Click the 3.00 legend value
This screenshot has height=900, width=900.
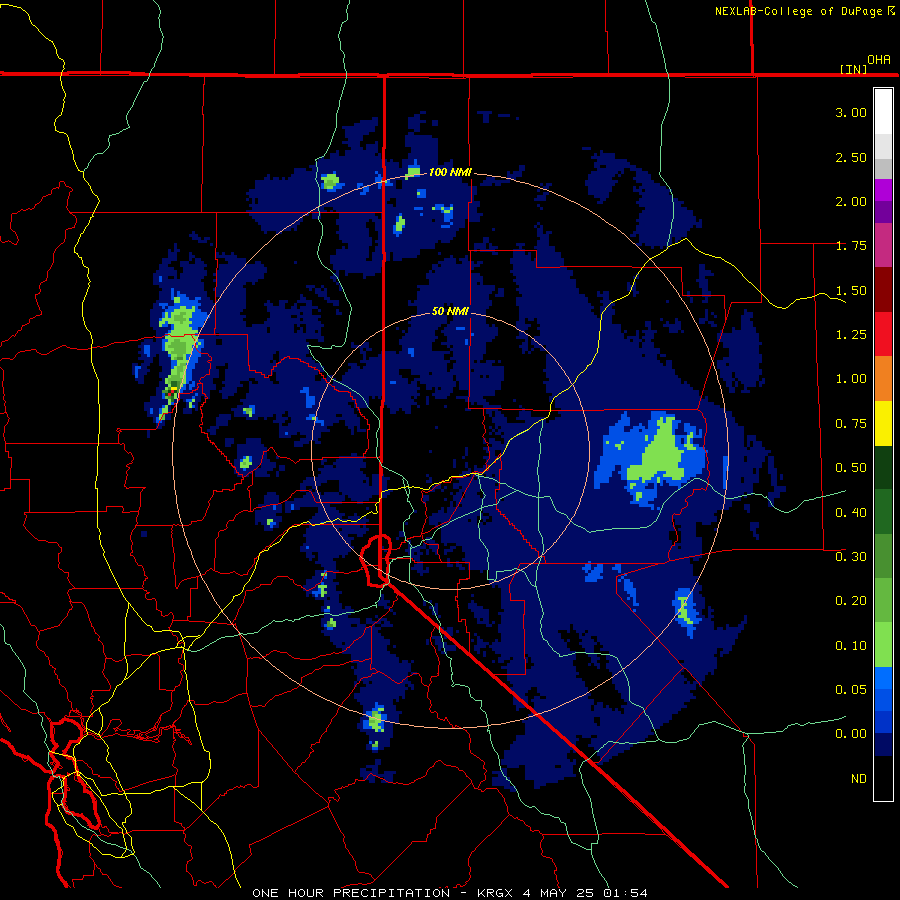tap(851, 112)
